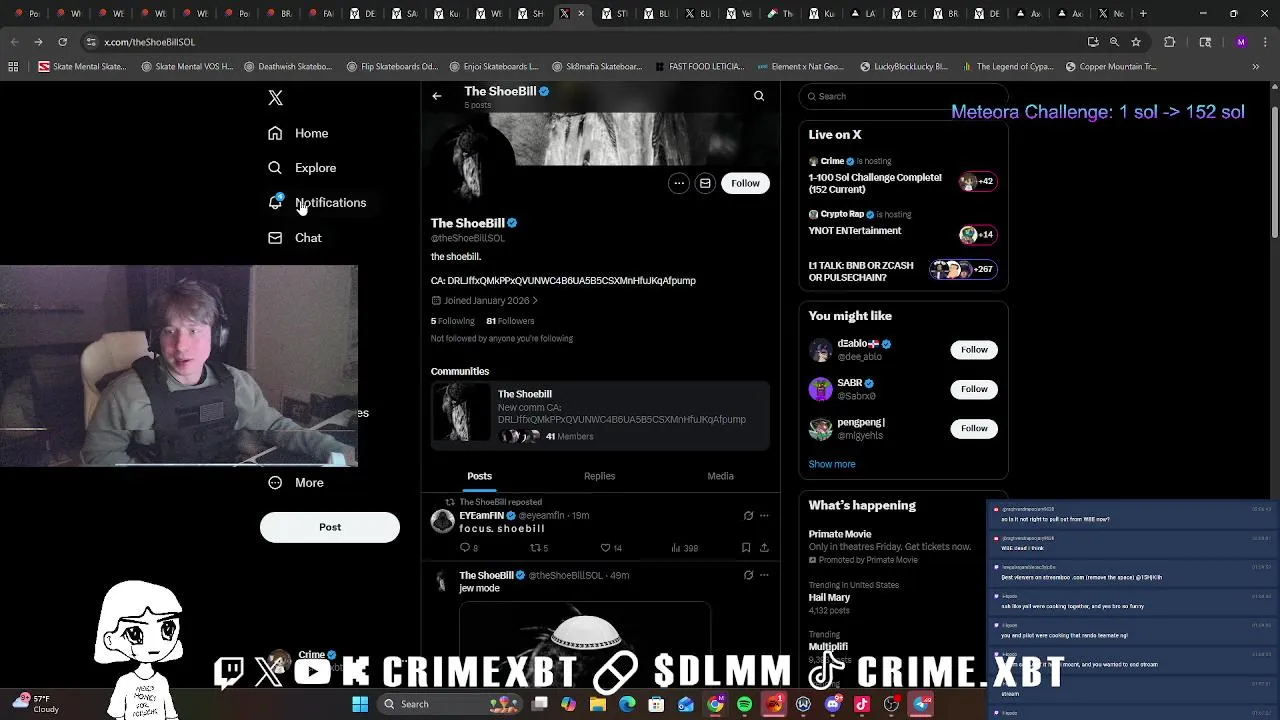The image size is (1280, 720).
Task: Click the 81 Followers count
Action: pos(510,321)
